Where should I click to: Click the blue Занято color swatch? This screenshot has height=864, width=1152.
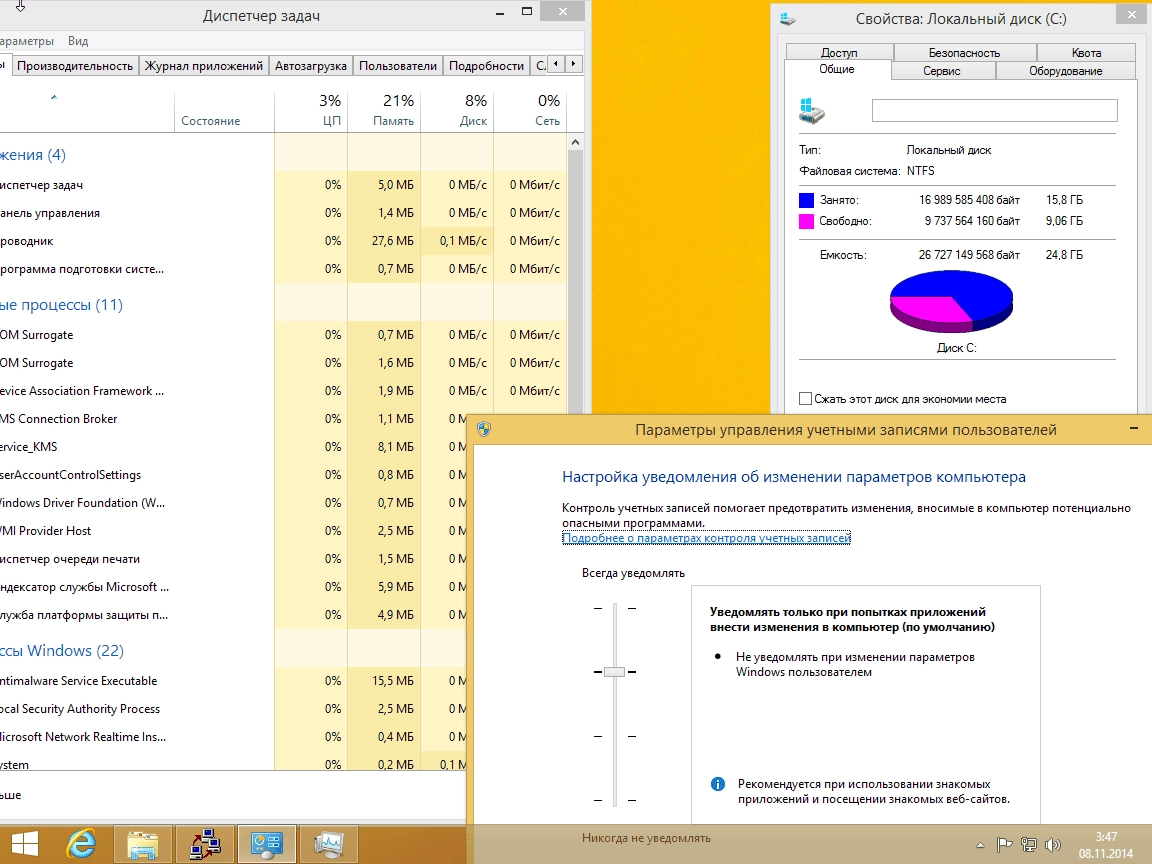[x=806, y=200]
